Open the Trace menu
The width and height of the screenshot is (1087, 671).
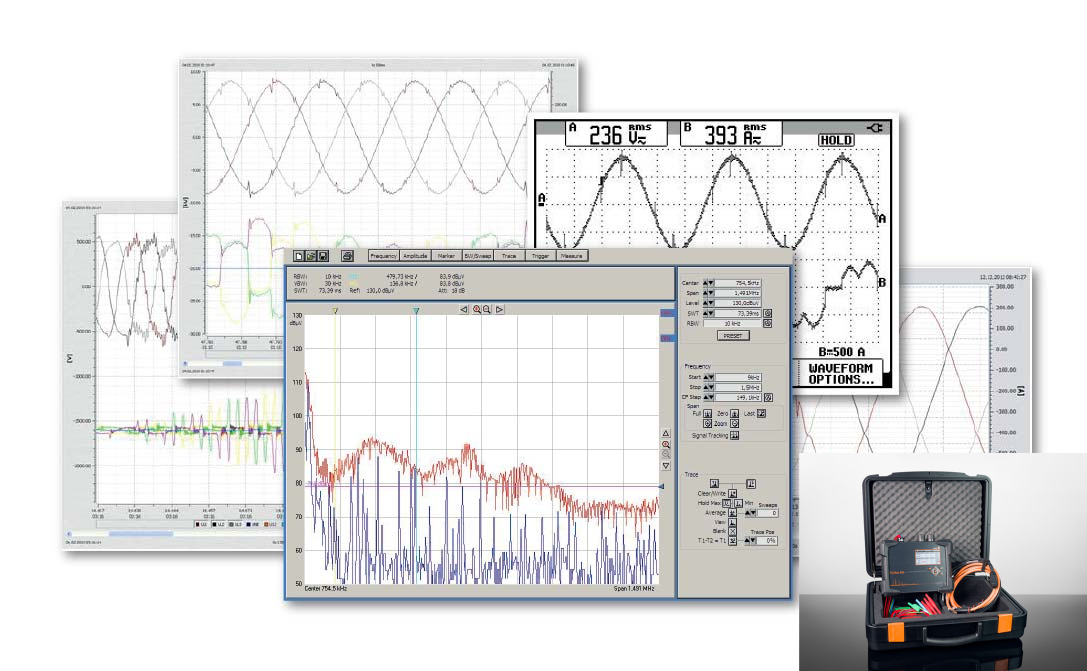click(509, 256)
